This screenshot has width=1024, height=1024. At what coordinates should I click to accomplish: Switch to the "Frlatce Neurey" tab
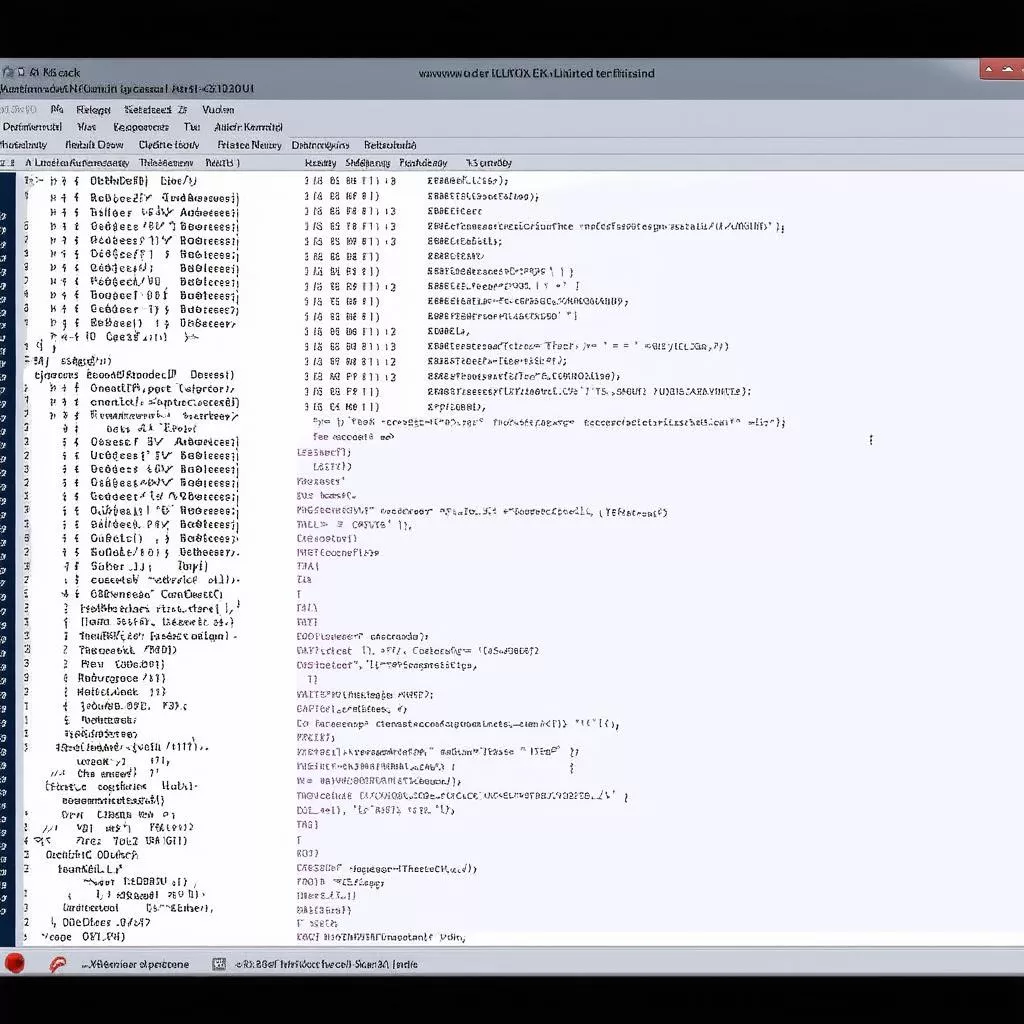(249, 145)
